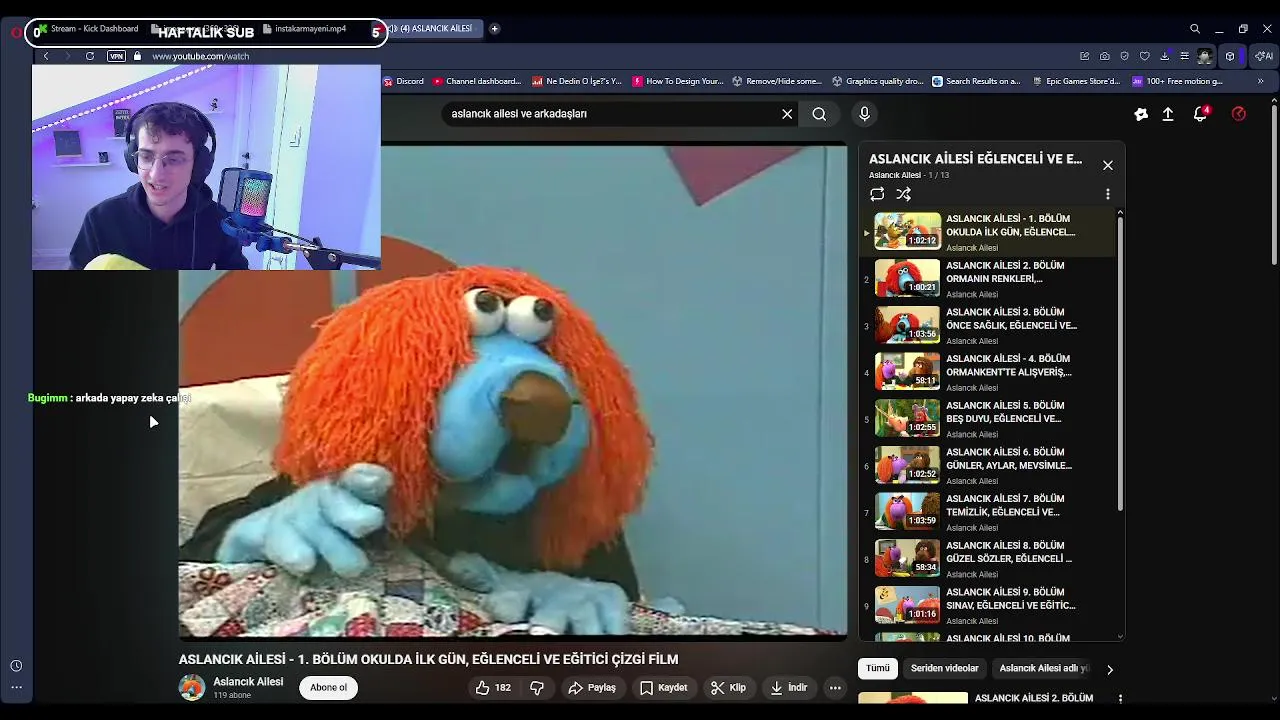Share the video via Paylaş
This screenshot has width=1280, height=720.
click(x=592, y=688)
